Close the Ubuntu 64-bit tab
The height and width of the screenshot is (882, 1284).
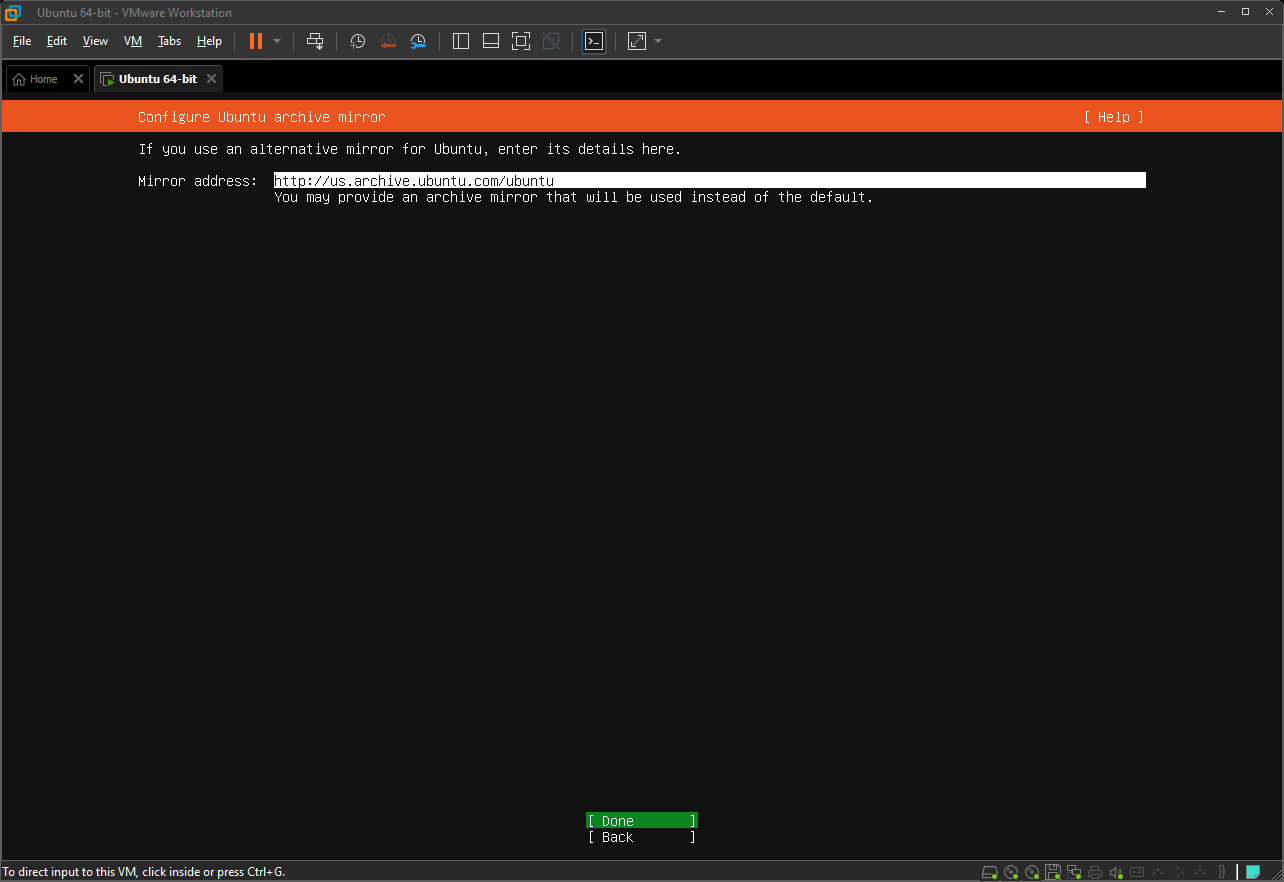[211, 79]
